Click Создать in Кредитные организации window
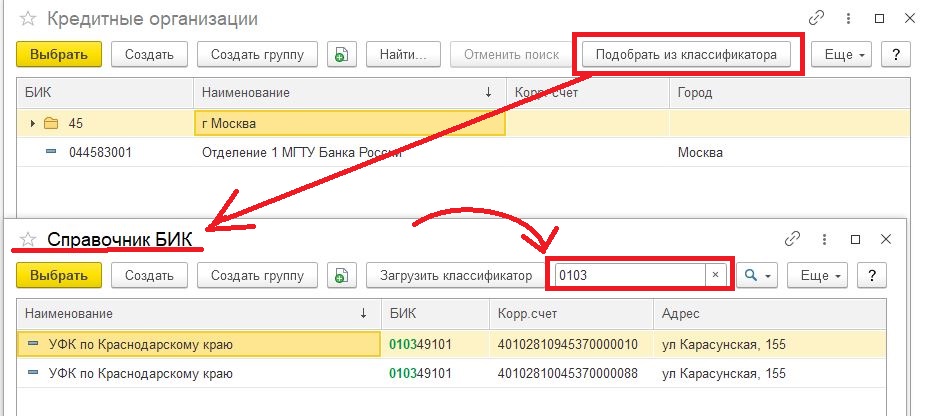The width and height of the screenshot is (928, 416). pos(149,54)
